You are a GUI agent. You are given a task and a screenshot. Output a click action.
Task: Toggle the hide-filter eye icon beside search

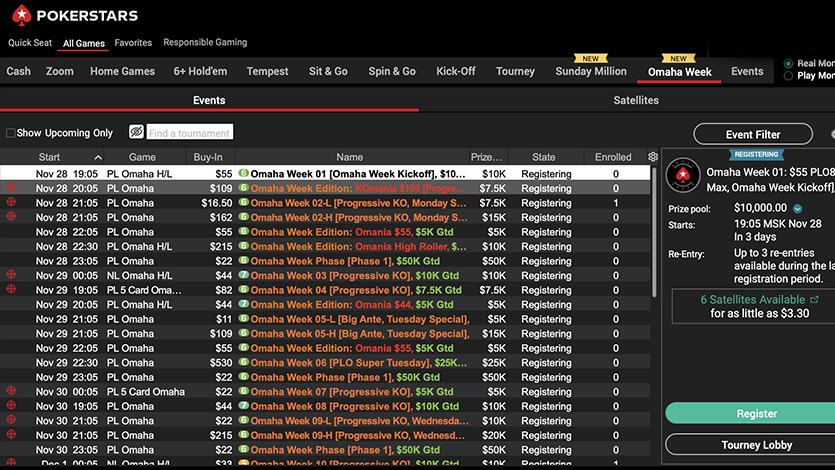(136, 131)
